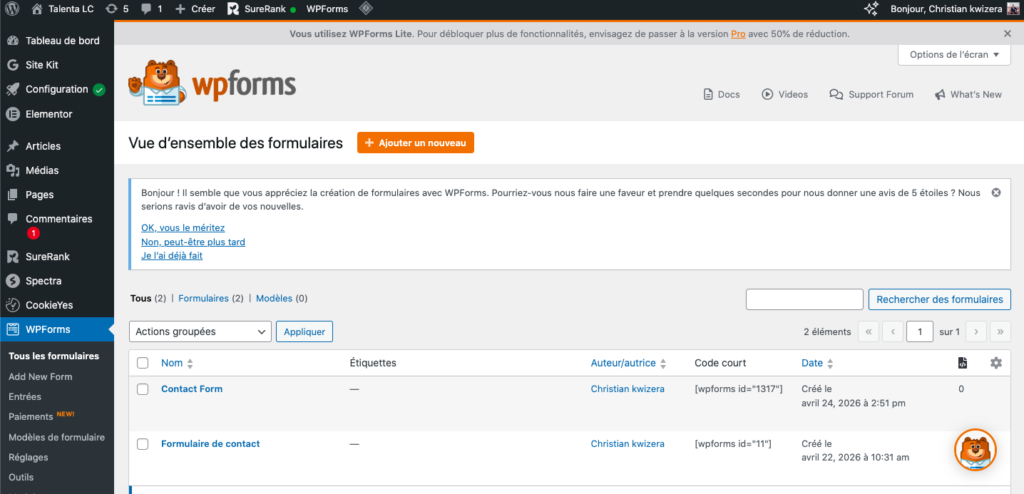Image resolution: width=1024 pixels, height=494 pixels.
Task: Sort forms by Nom column
Action: (x=177, y=363)
